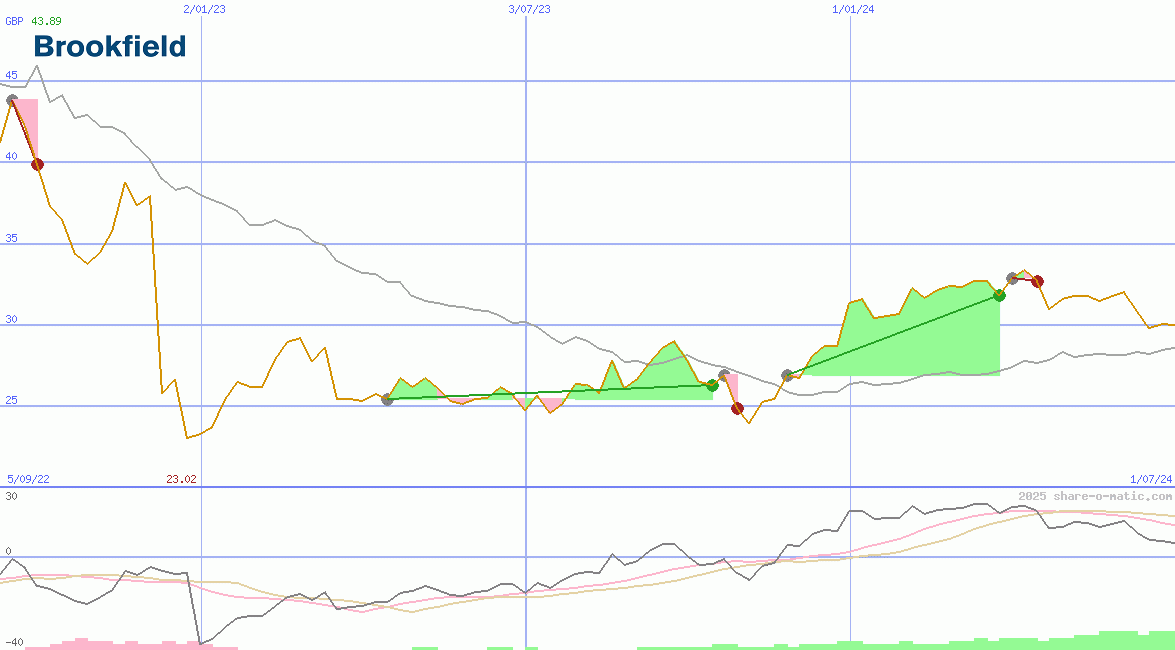Click the 40 price axis label
Screen dimensions: 1175x650
click(11, 156)
